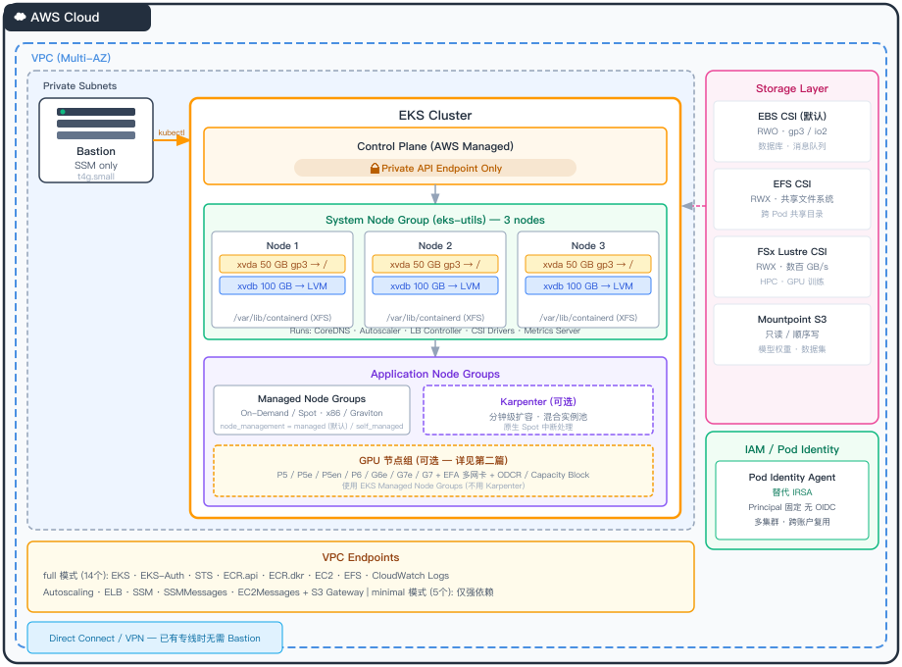The width and height of the screenshot is (902, 667).
Task: Select the FSx Lustre CSI card
Action: [x=792, y=266]
